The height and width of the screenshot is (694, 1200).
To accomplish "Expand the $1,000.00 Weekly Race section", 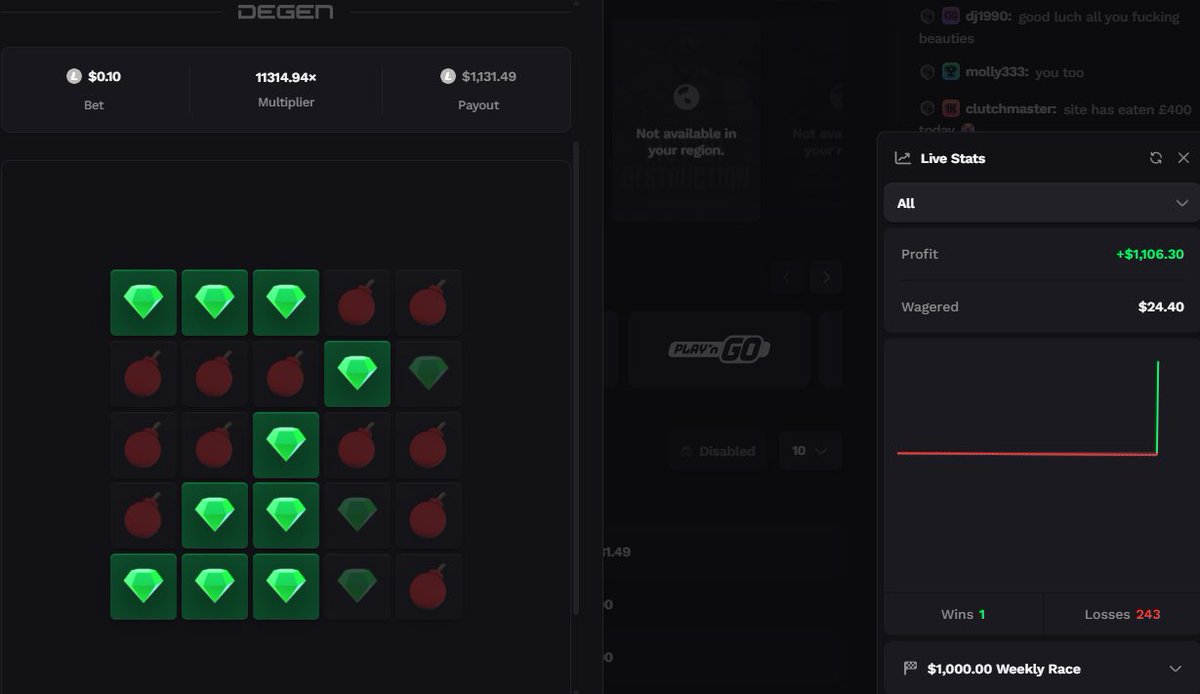I will click(1041, 668).
